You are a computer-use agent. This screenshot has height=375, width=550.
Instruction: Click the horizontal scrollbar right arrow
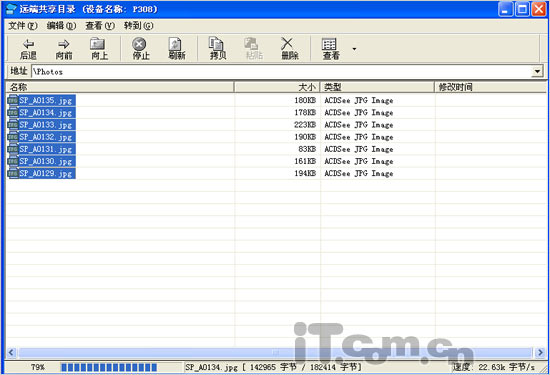click(540, 352)
